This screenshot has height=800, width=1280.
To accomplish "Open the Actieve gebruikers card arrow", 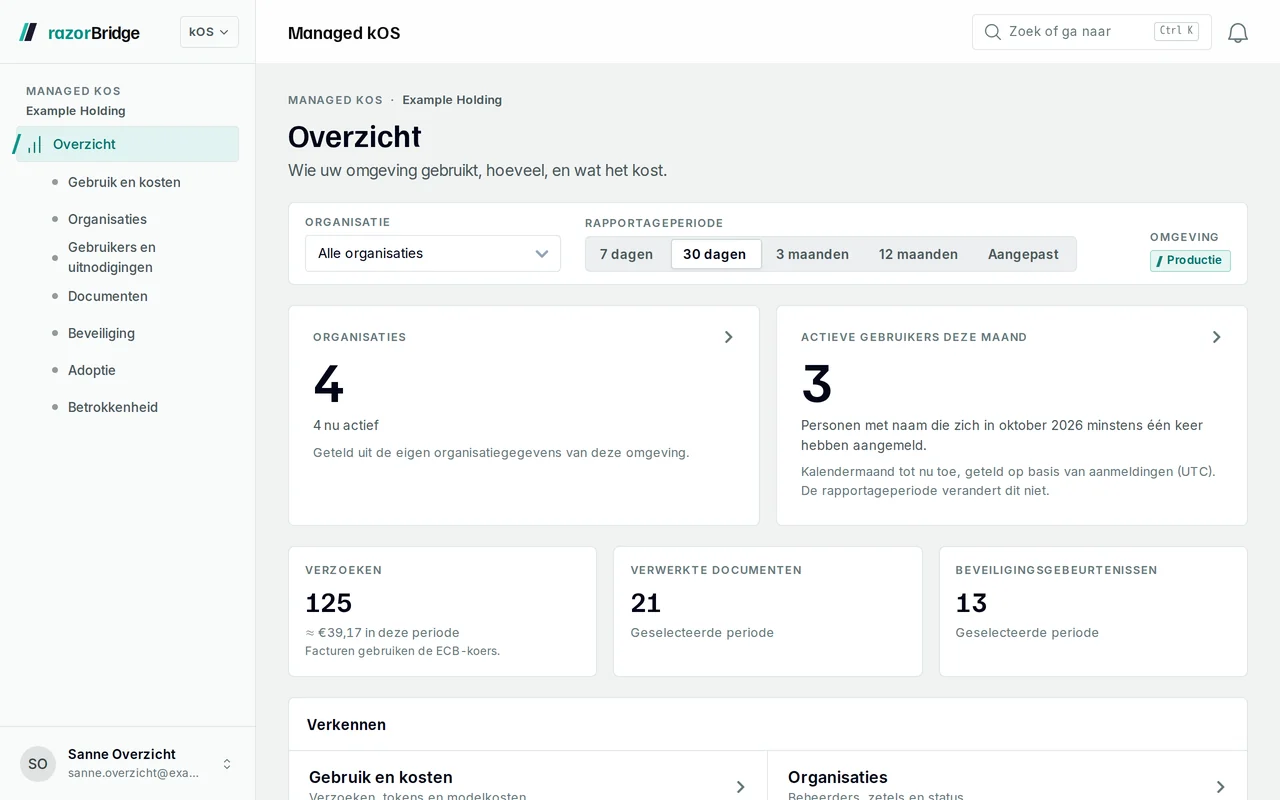I will pyautogui.click(x=1217, y=337).
